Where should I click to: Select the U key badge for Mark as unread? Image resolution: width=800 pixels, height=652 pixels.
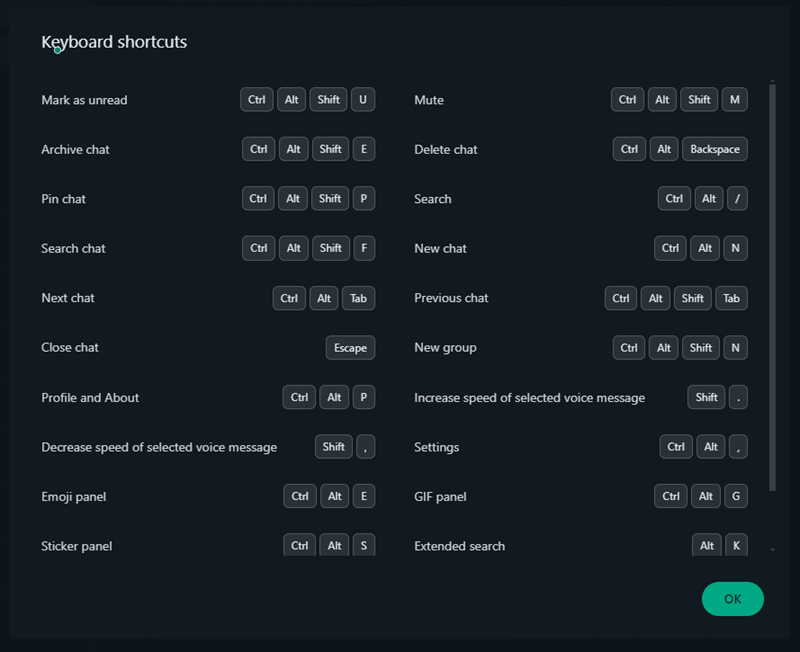tap(363, 100)
